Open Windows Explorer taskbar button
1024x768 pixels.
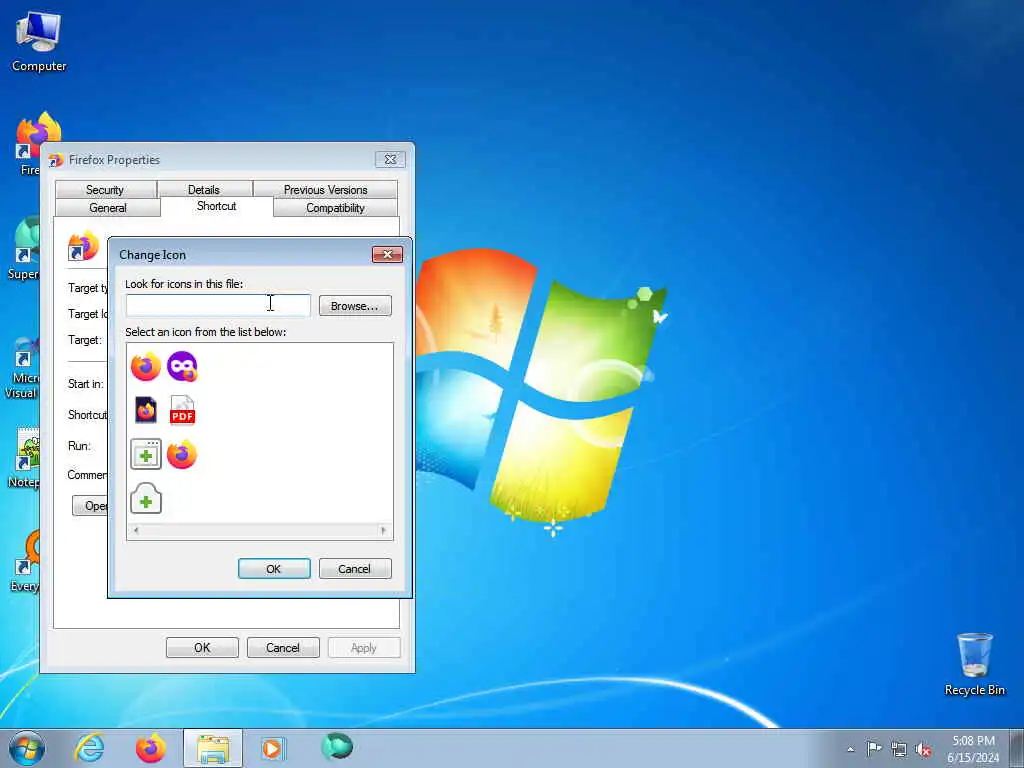tap(213, 748)
